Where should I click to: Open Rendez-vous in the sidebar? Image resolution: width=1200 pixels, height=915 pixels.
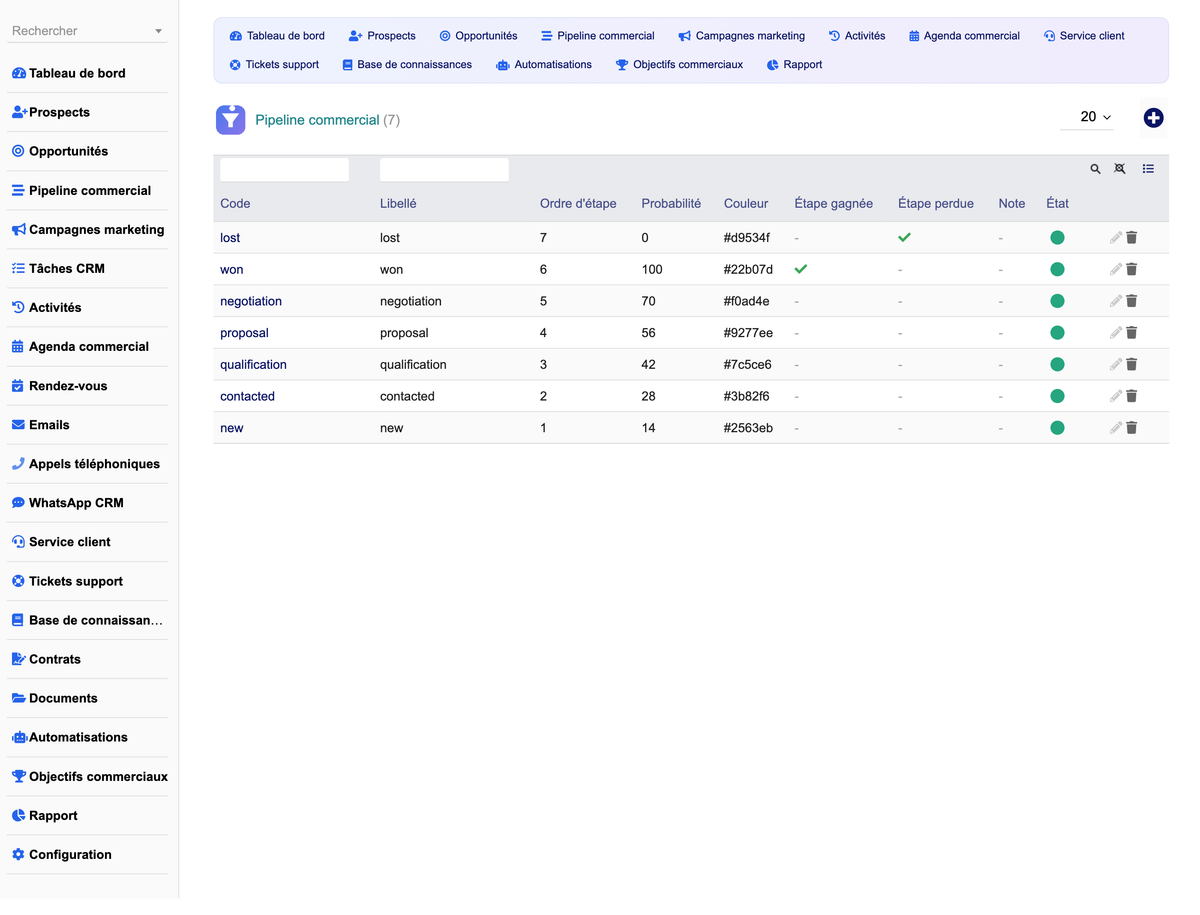pos(87,386)
